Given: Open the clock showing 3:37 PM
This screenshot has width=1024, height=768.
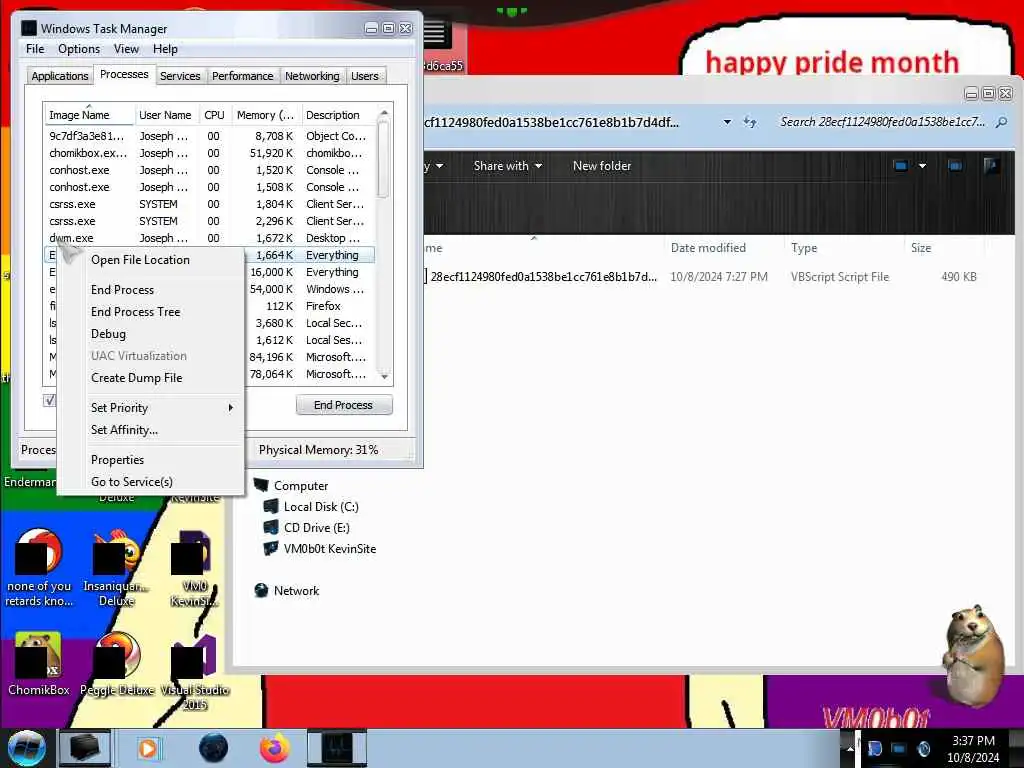Looking at the screenshot, I should point(973,748).
